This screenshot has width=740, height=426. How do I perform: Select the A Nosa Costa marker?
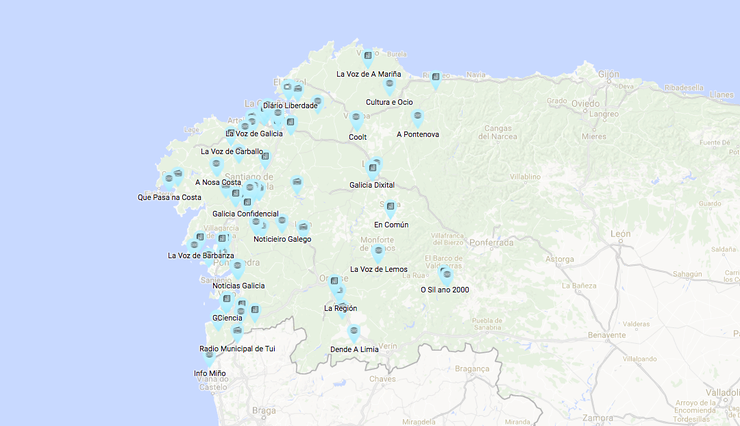point(217,167)
